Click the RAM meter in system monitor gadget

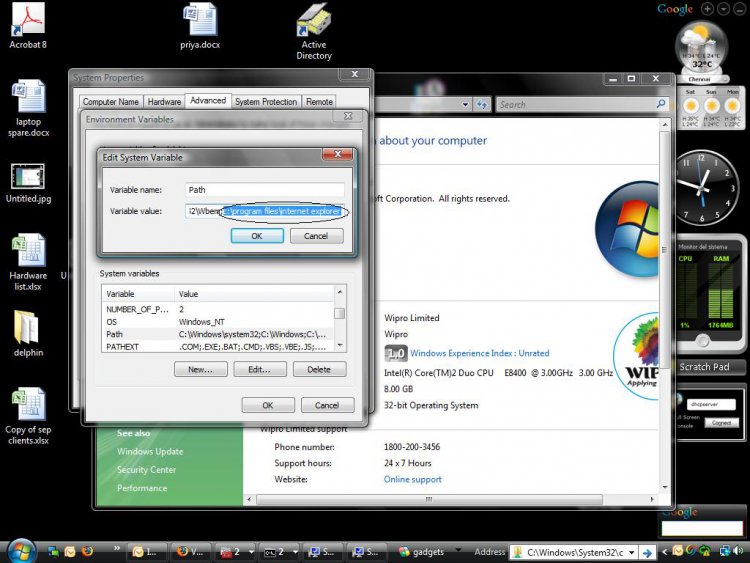point(721,291)
